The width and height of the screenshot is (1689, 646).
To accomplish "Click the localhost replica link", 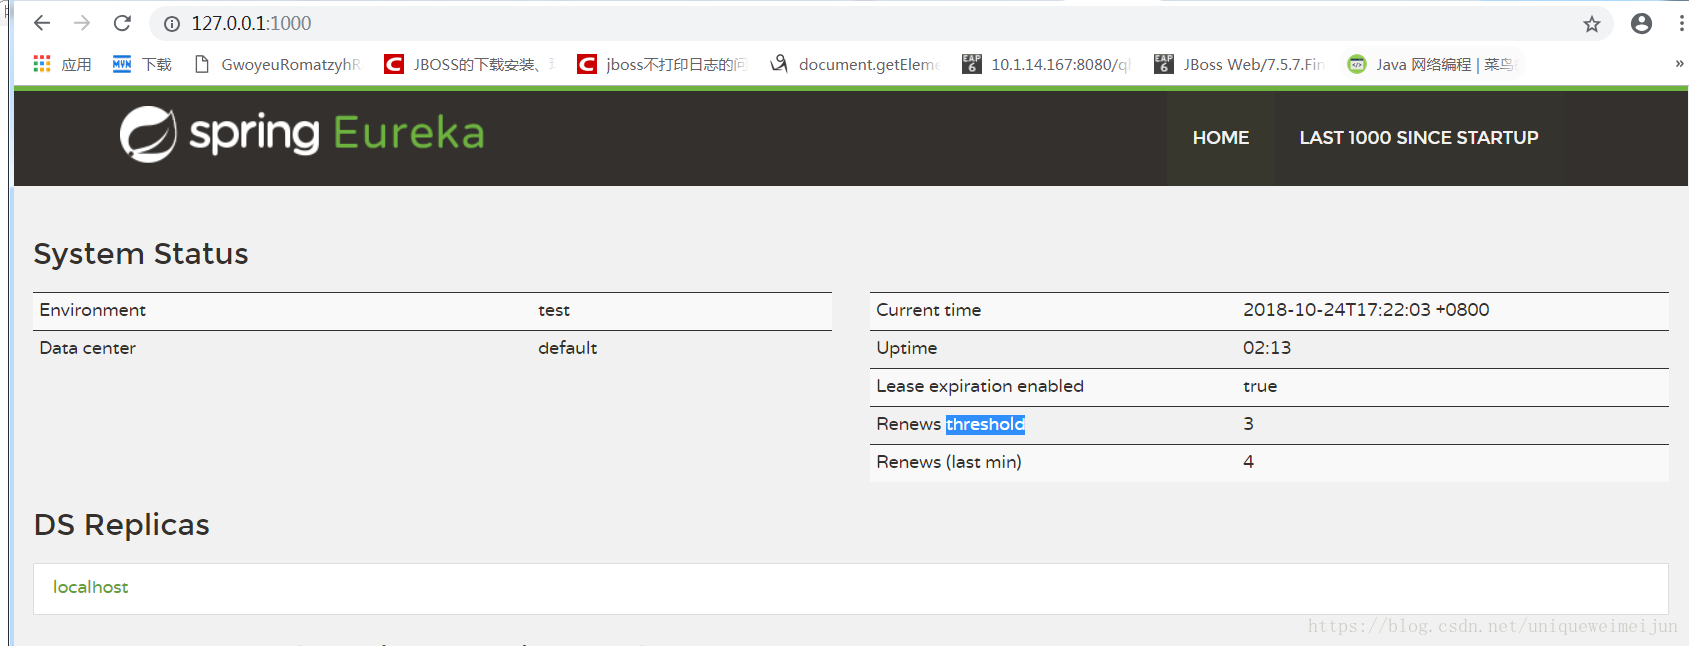I will click(90, 587).
